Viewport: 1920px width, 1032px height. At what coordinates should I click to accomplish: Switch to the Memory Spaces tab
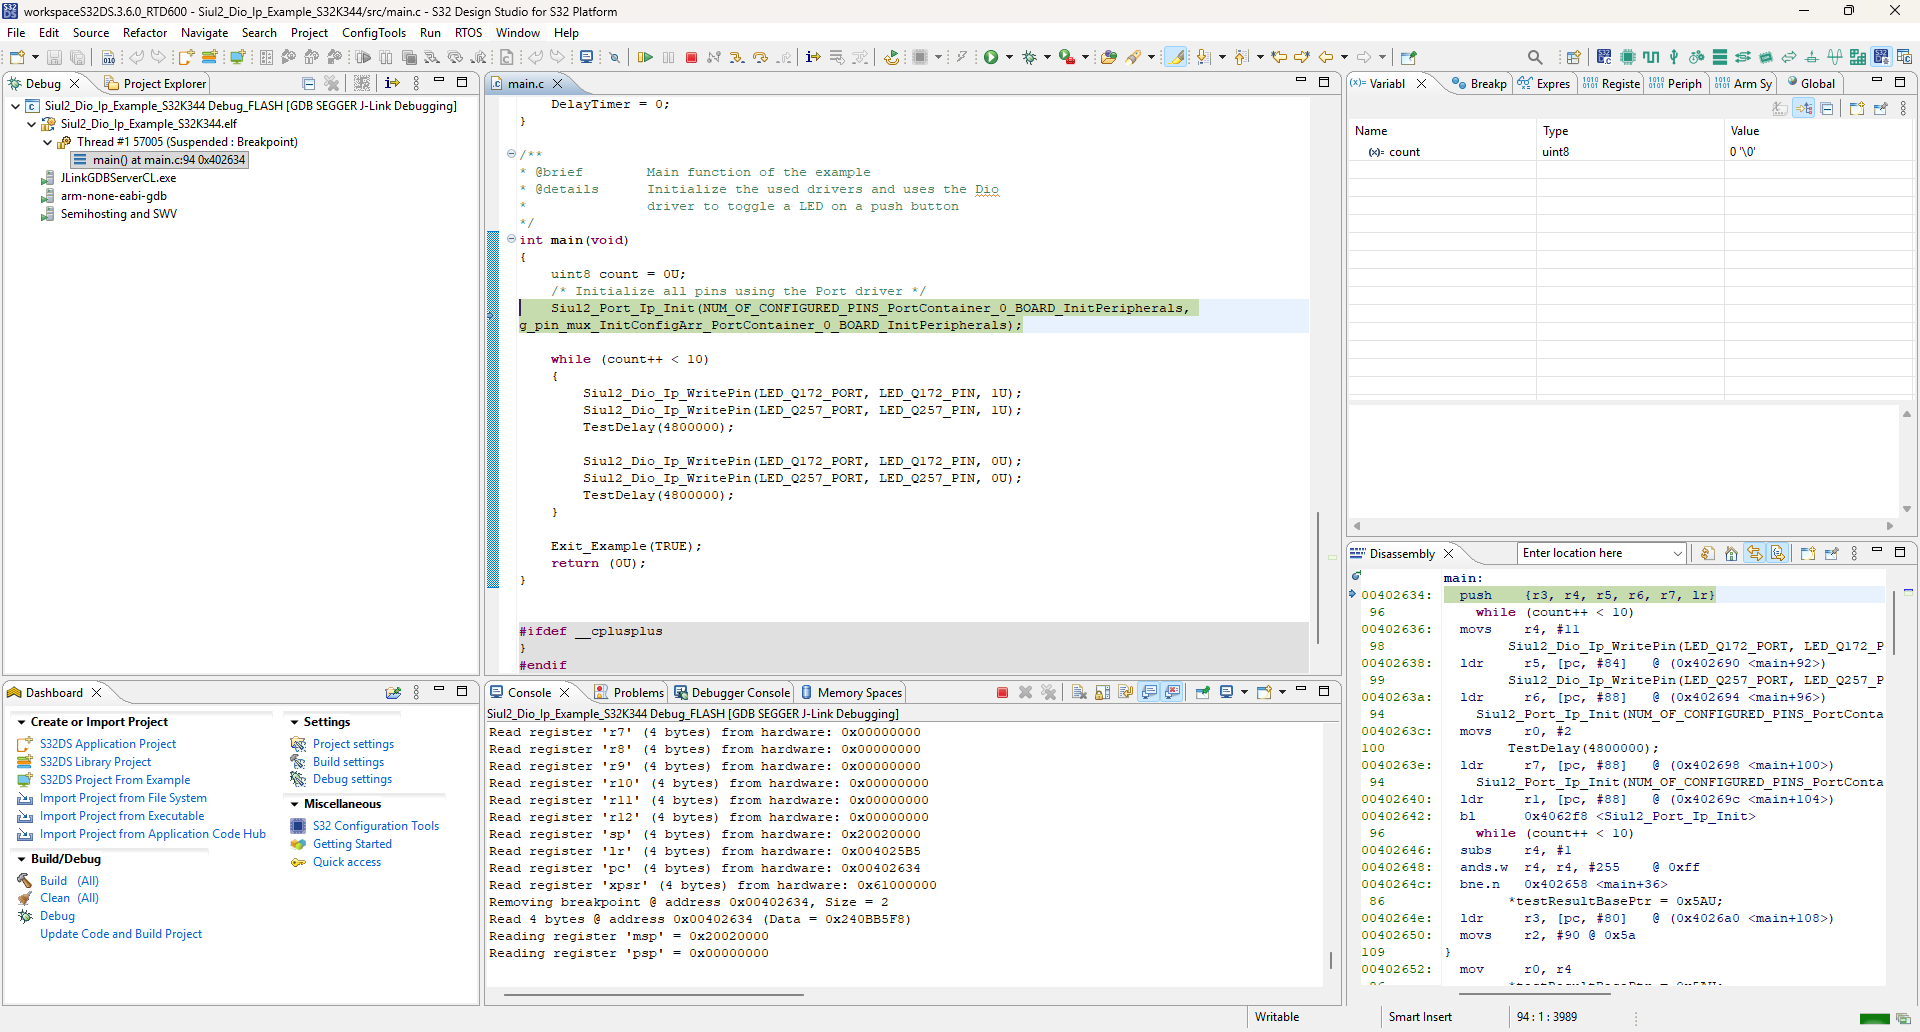851,692
